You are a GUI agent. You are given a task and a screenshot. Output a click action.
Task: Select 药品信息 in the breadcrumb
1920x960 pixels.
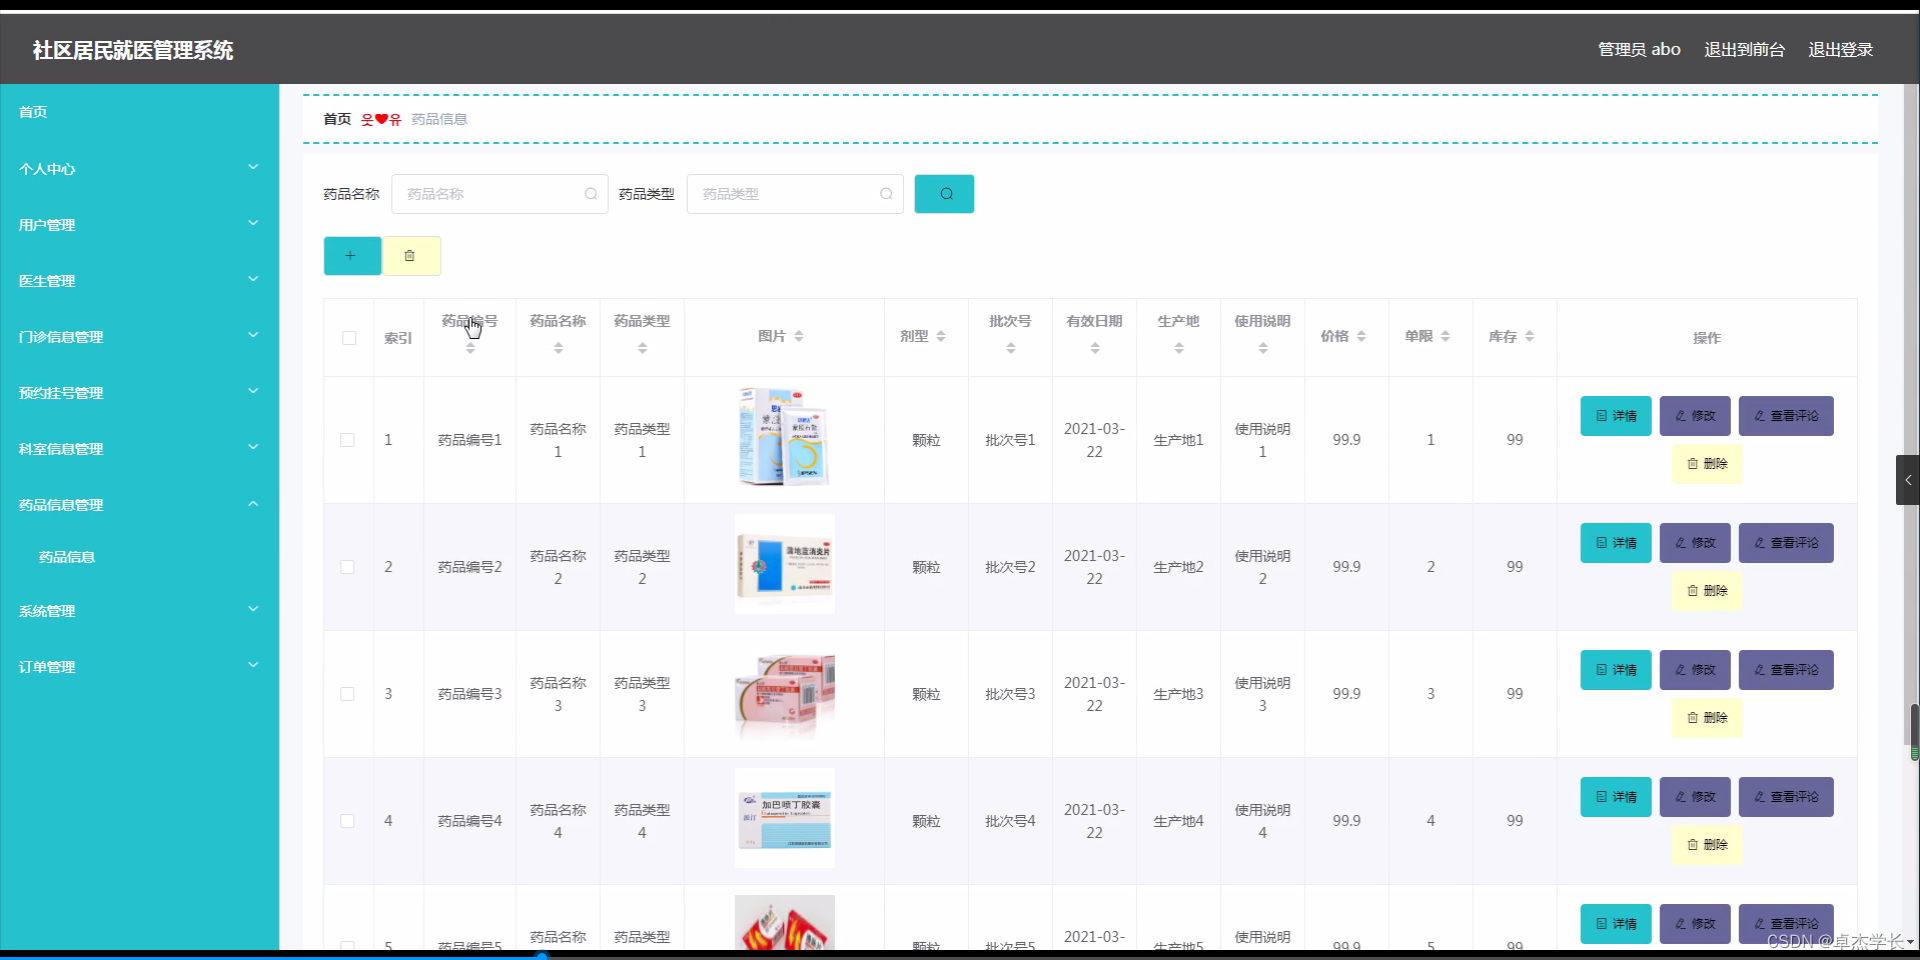tap(439, 119)
